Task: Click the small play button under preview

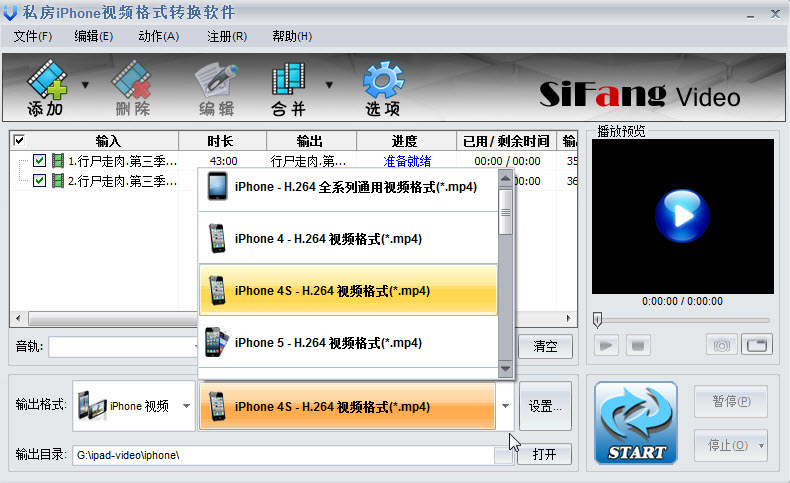Action: pyautogui.click(x=606, y=346)
